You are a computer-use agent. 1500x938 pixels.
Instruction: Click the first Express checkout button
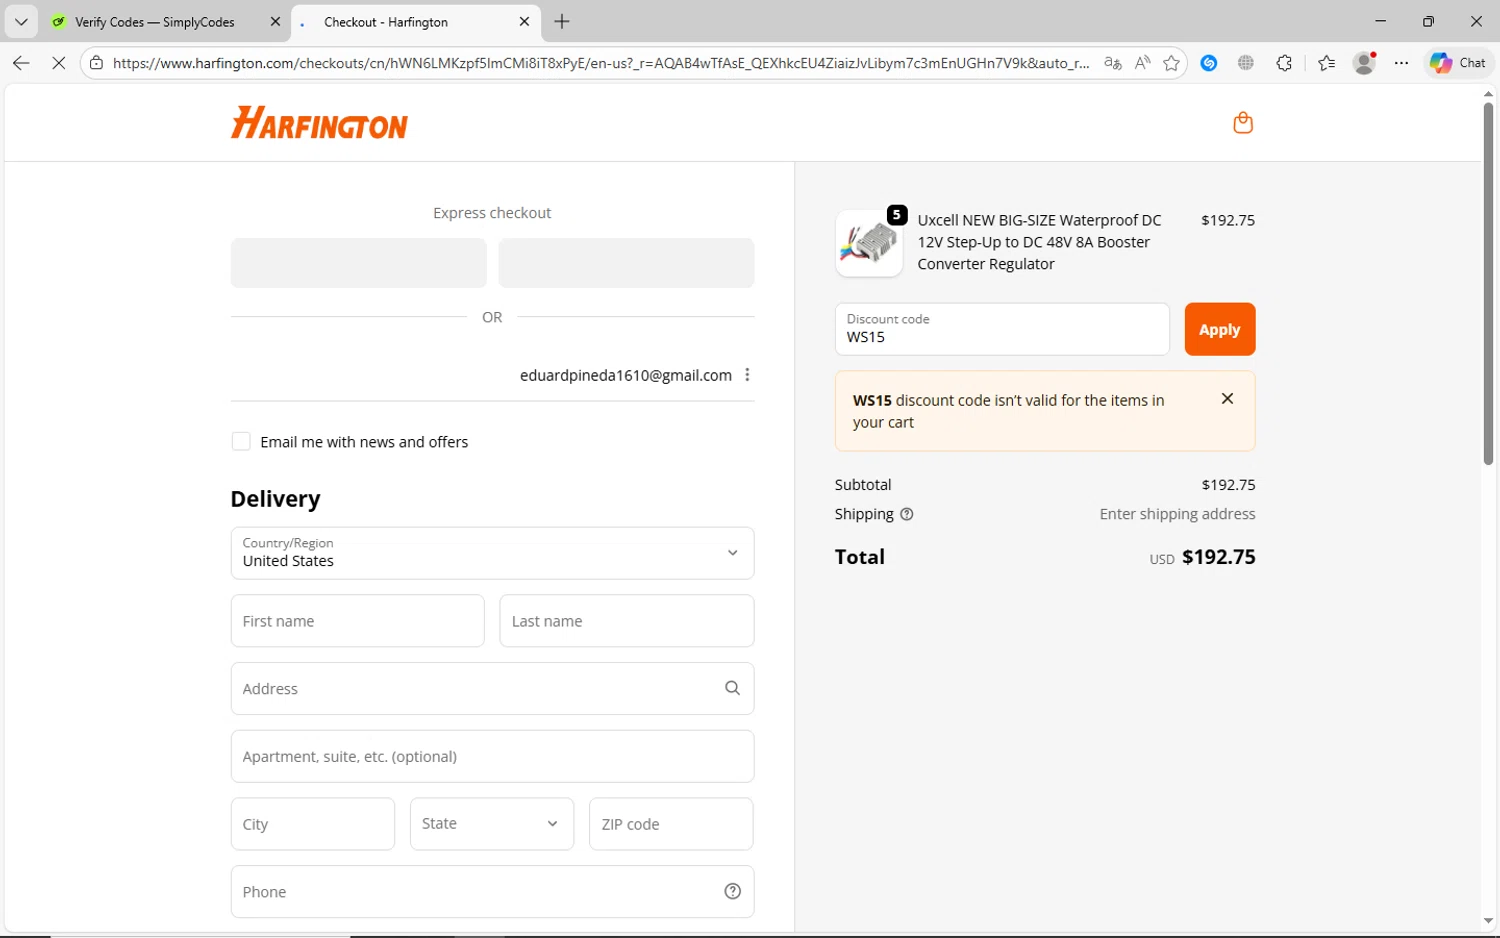point(358,263)
